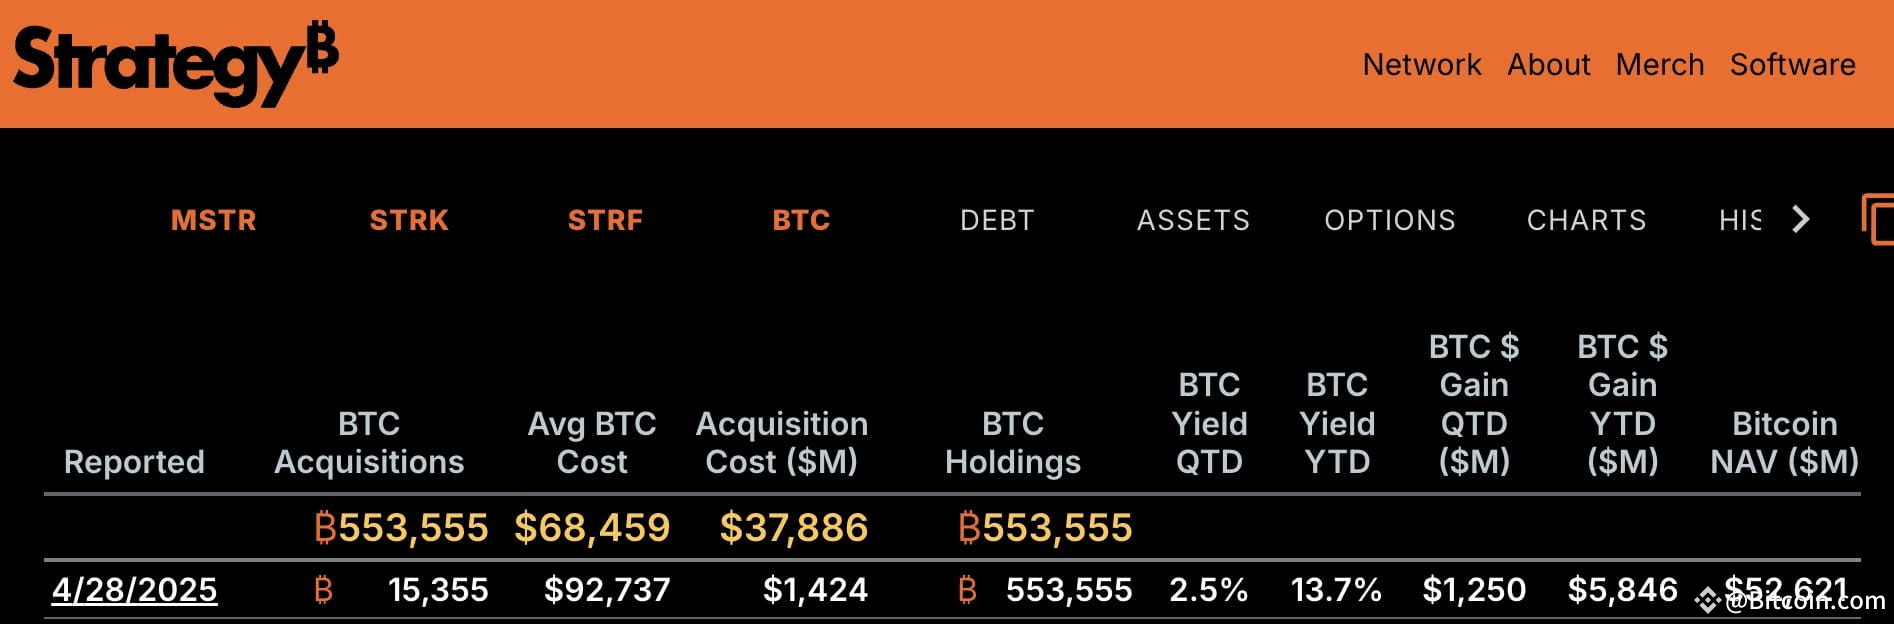Open the STRF tab
1894x624 pixels.
605,220
